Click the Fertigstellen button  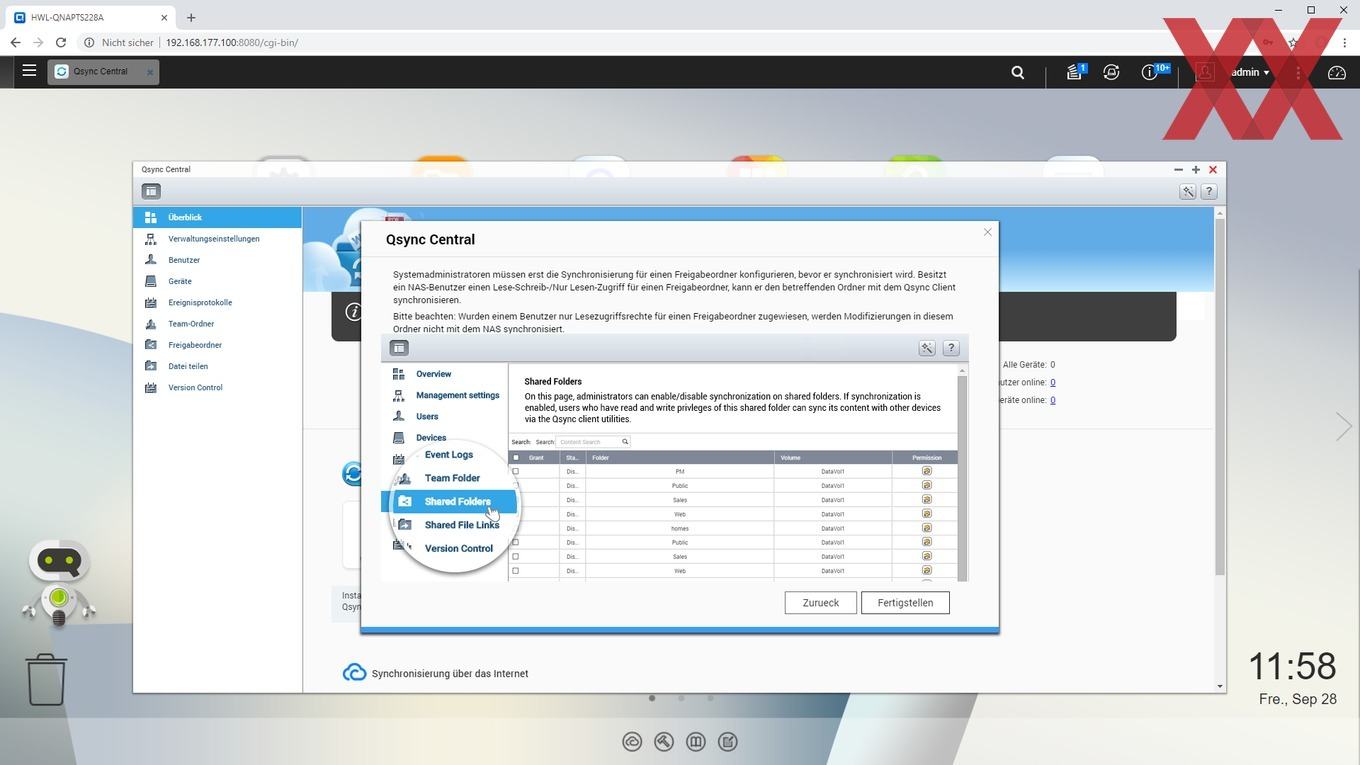[x=905, y=603]
